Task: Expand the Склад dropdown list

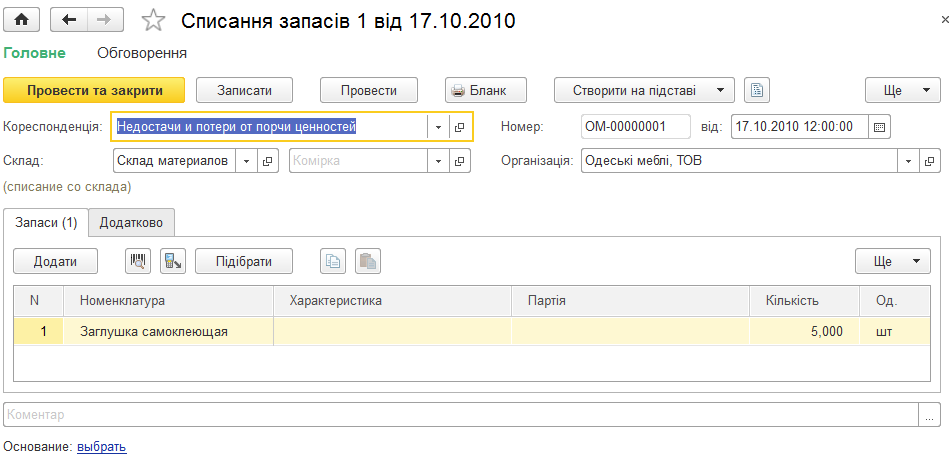Action: coord(246,161)
